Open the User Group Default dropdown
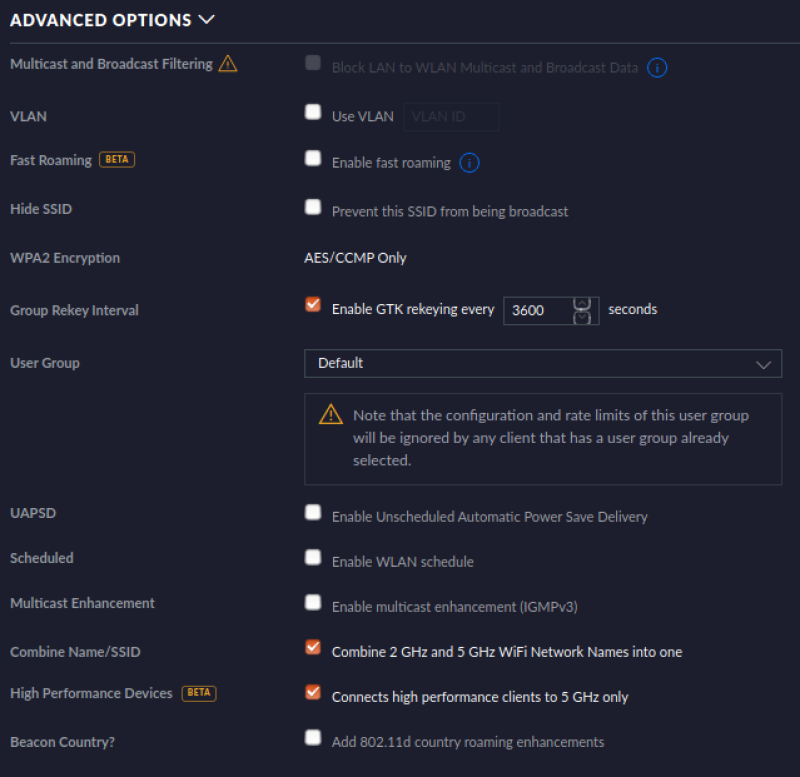This screenshot has height=777, width=800. 543,363
